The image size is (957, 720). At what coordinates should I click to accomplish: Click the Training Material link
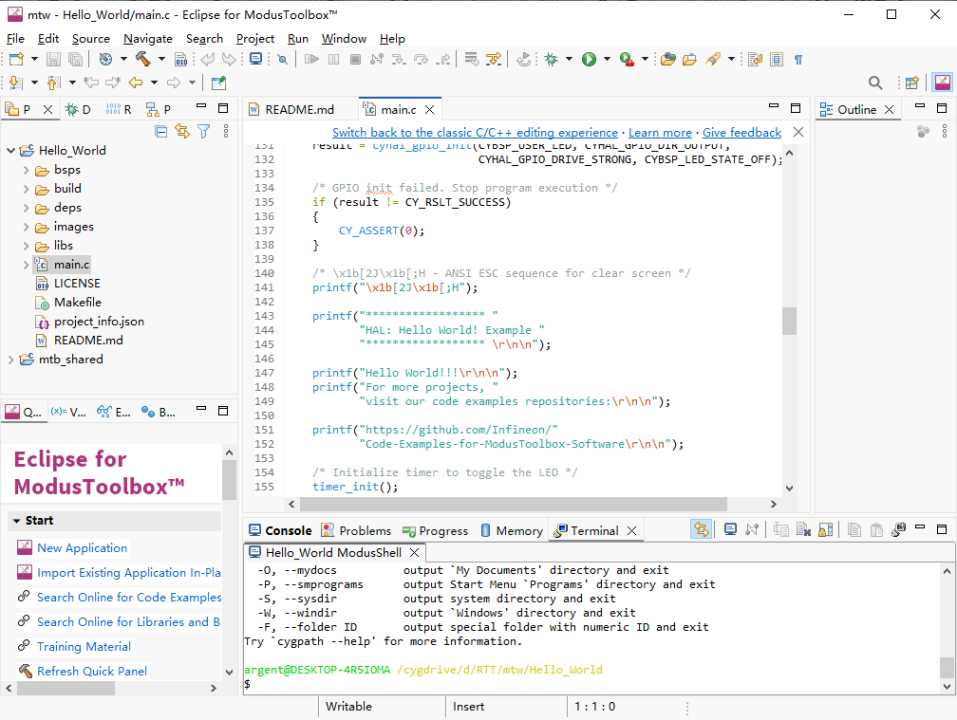(x=84, y=646)
